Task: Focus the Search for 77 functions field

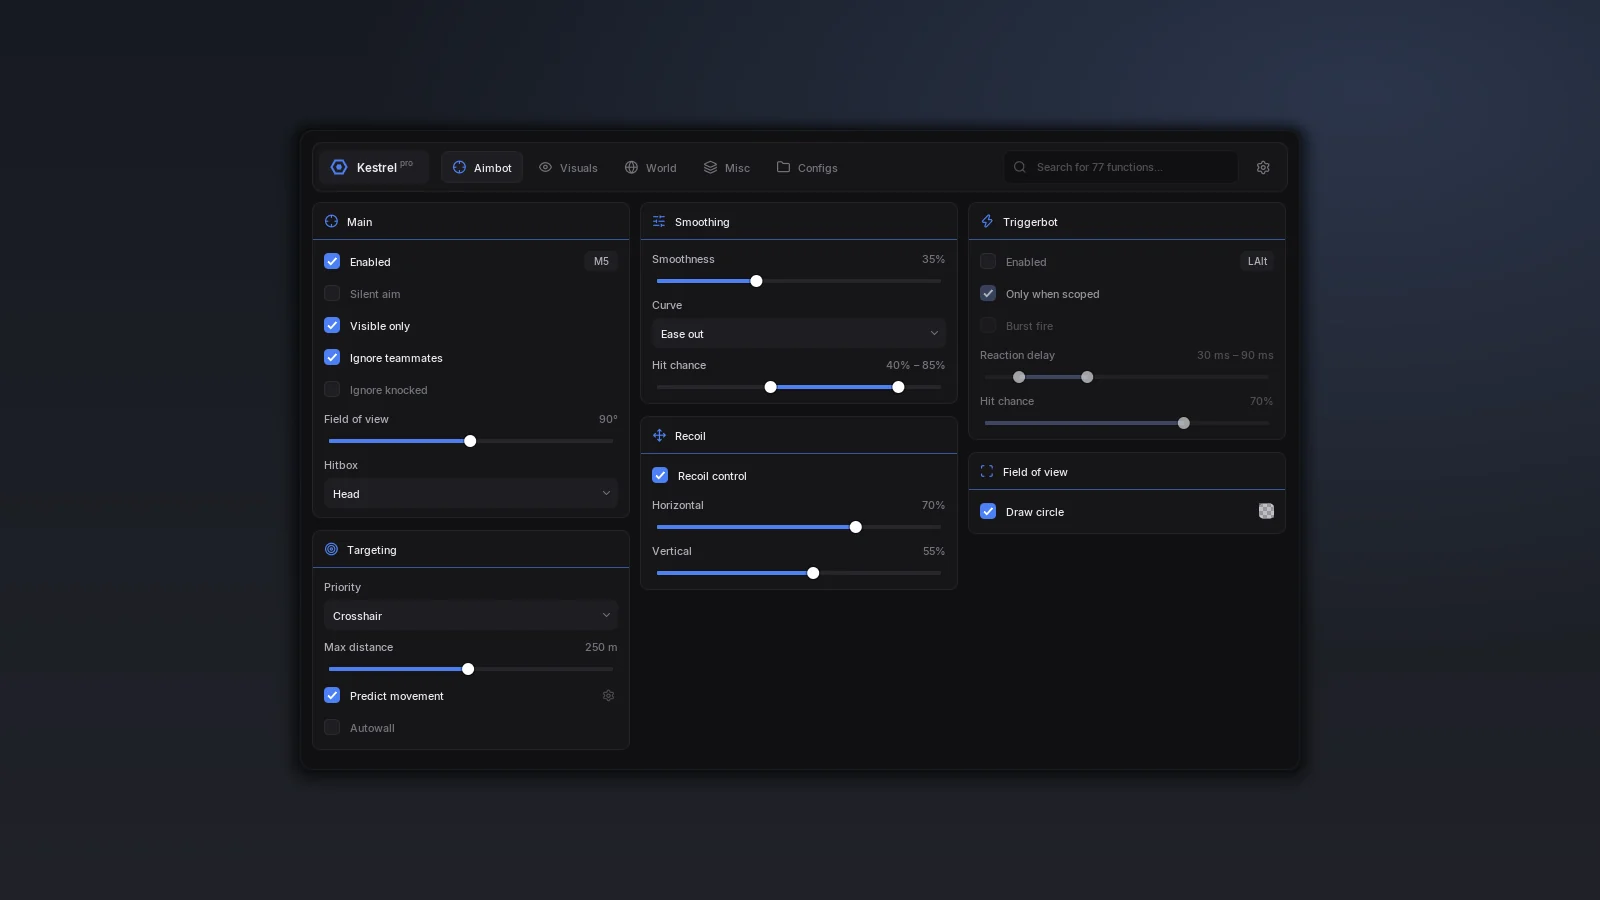Action: [x=1121, y=167]
